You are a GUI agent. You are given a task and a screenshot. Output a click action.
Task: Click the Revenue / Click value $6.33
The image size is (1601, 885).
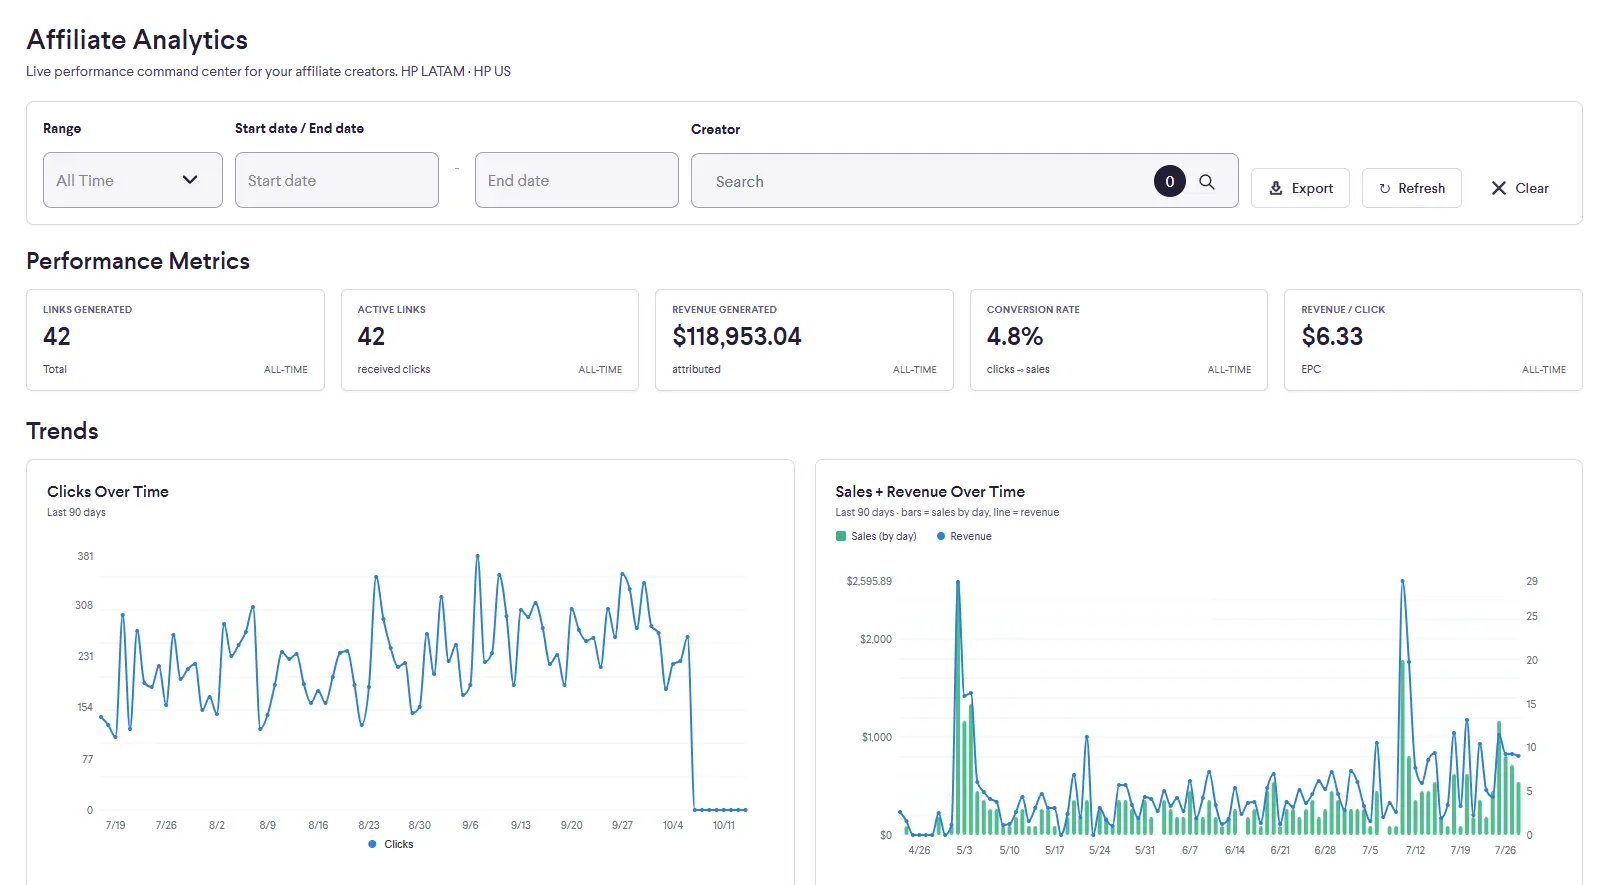click(x=1332, y=337)
